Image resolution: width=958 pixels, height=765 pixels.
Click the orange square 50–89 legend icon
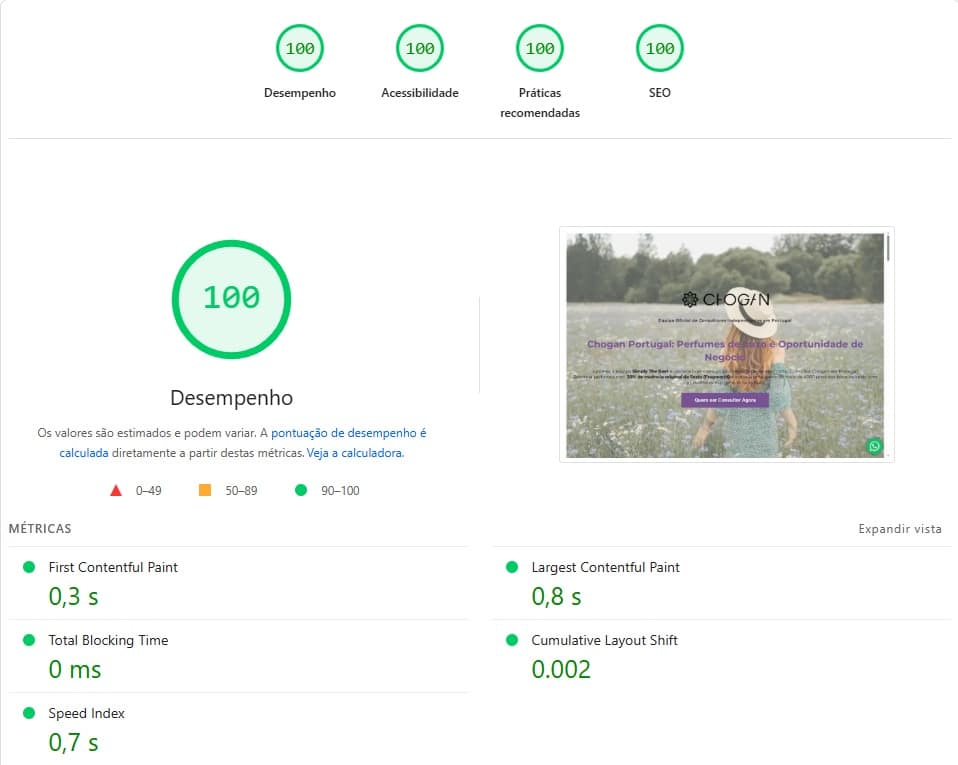[205, 491]
